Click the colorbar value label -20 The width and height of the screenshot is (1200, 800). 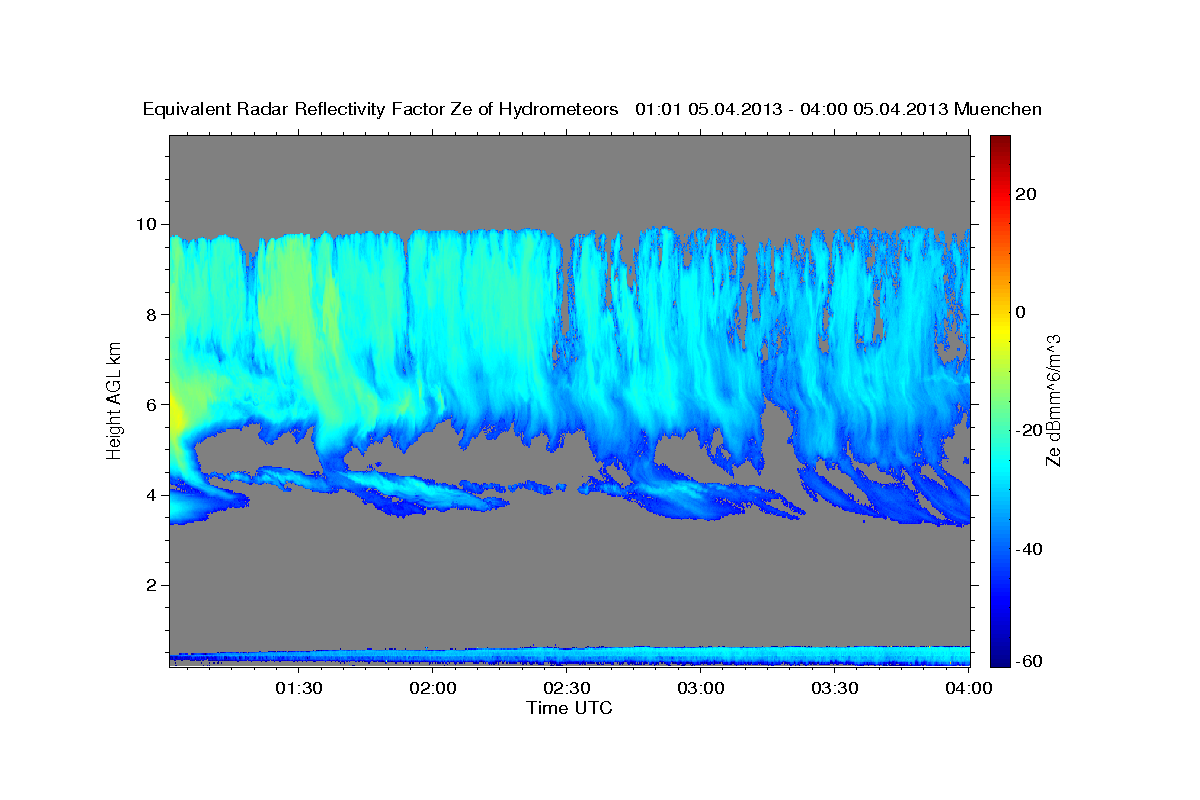pos(1031,430)
